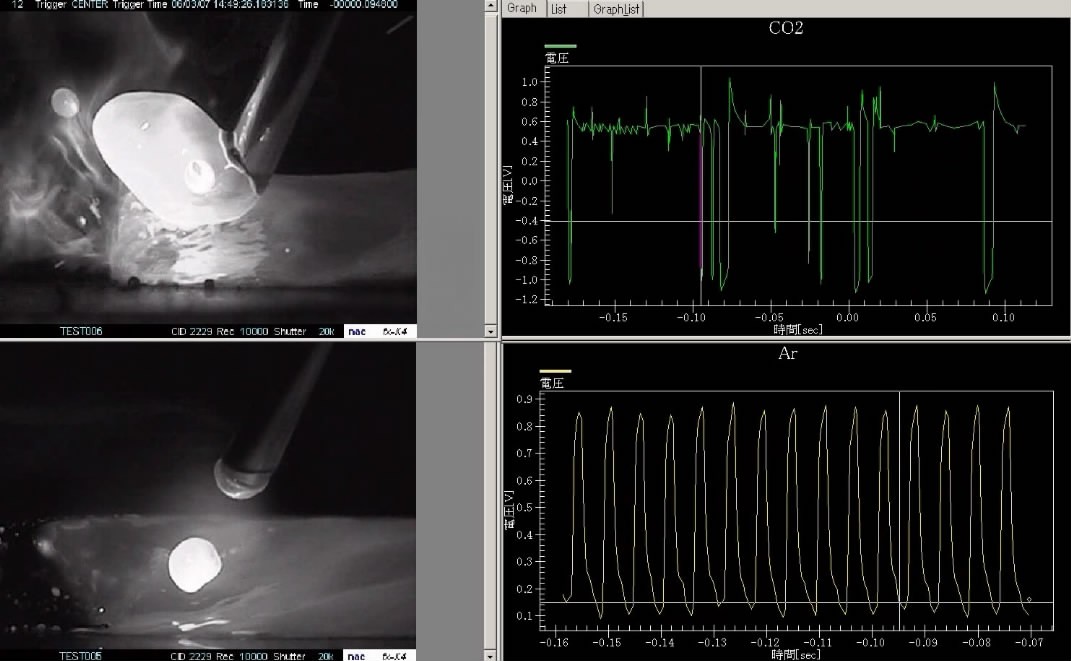1071x661 pixels.
Task: Click the TEST005 label on bottom video
Action: tap(81, 656)
